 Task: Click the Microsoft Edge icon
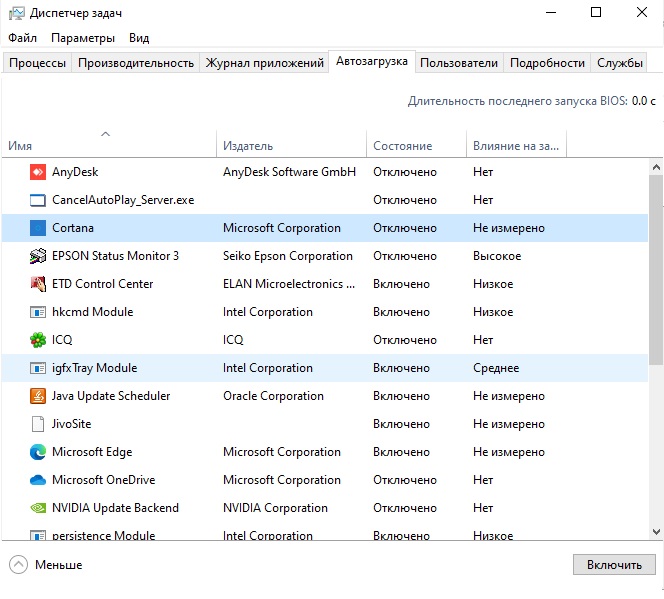(38, 452)
